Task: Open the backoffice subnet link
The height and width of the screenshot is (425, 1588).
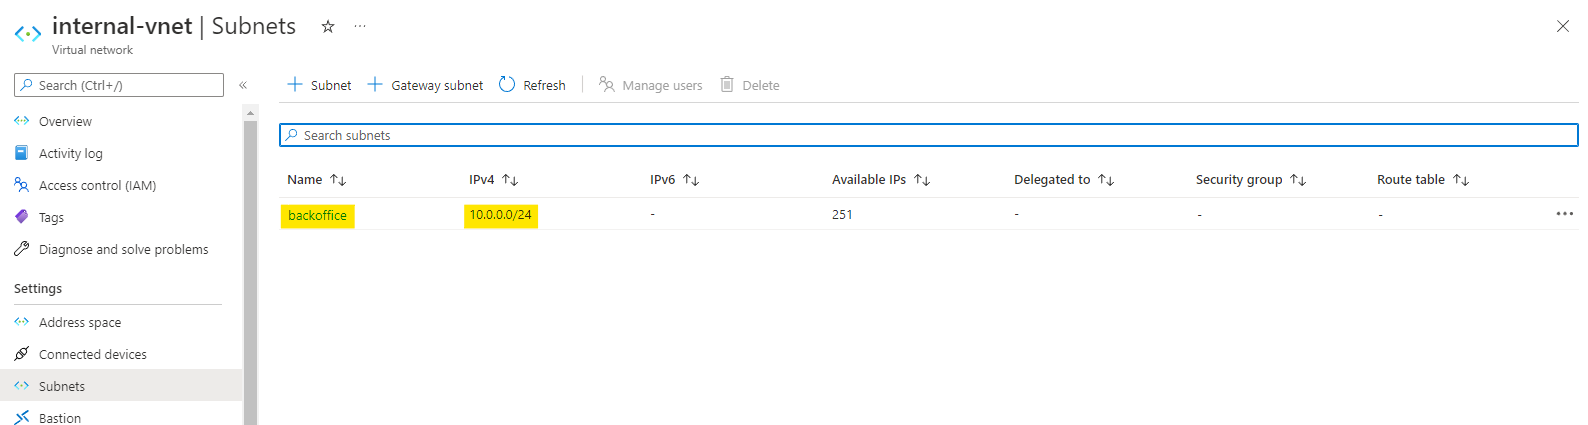Action: click(317, 215)
